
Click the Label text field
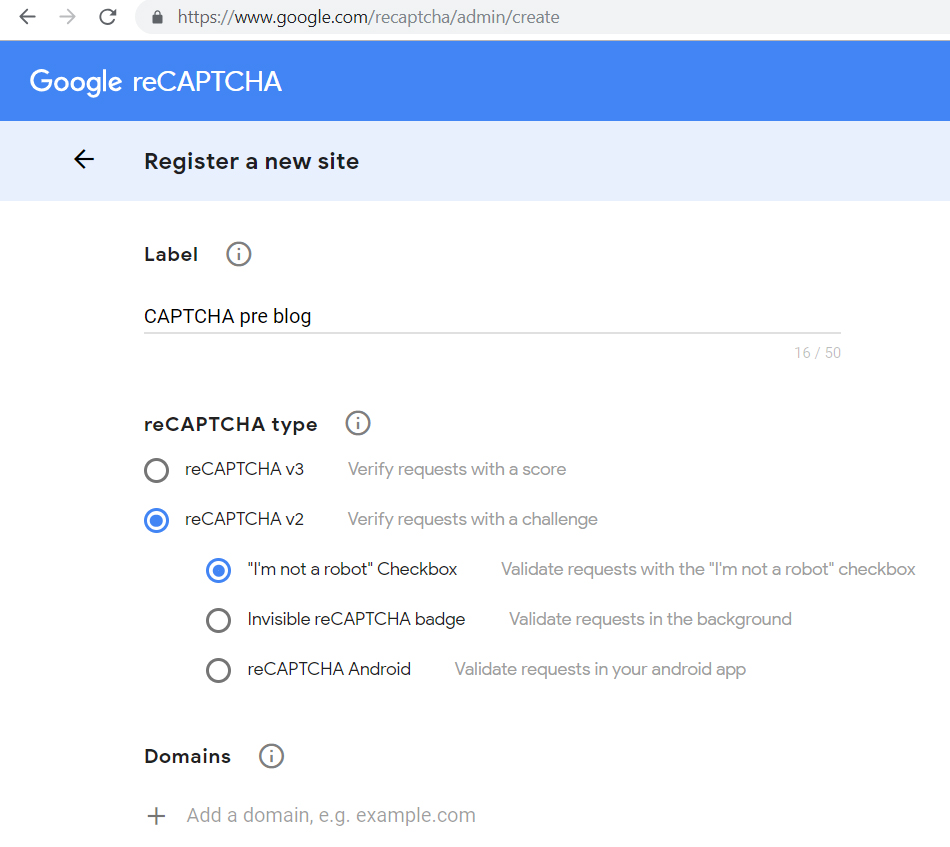(x=492, y=316)
